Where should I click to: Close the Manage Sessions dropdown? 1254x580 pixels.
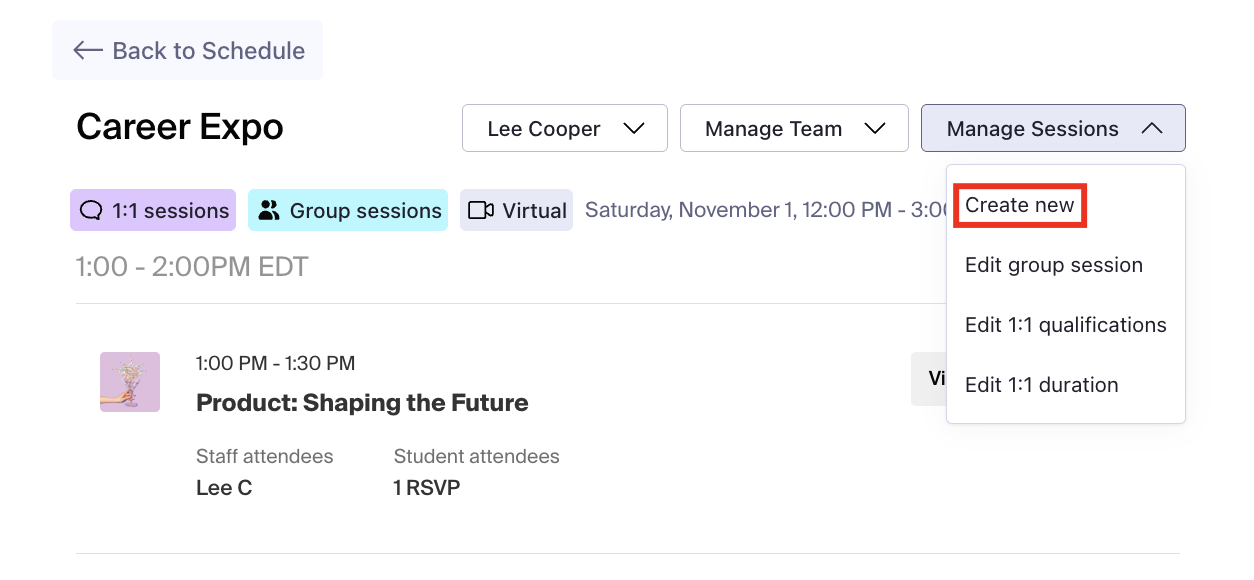[1052, 129]
